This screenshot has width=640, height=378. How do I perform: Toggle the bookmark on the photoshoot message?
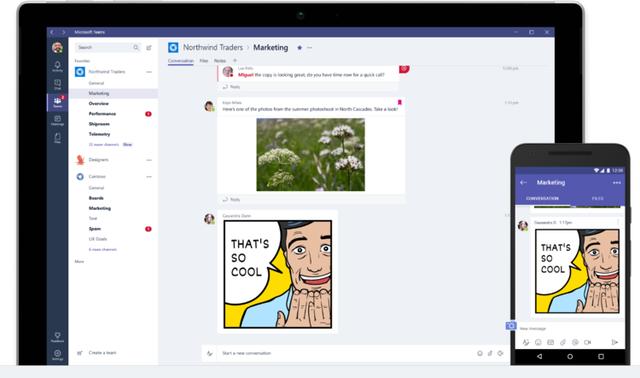tap(400, 102)
